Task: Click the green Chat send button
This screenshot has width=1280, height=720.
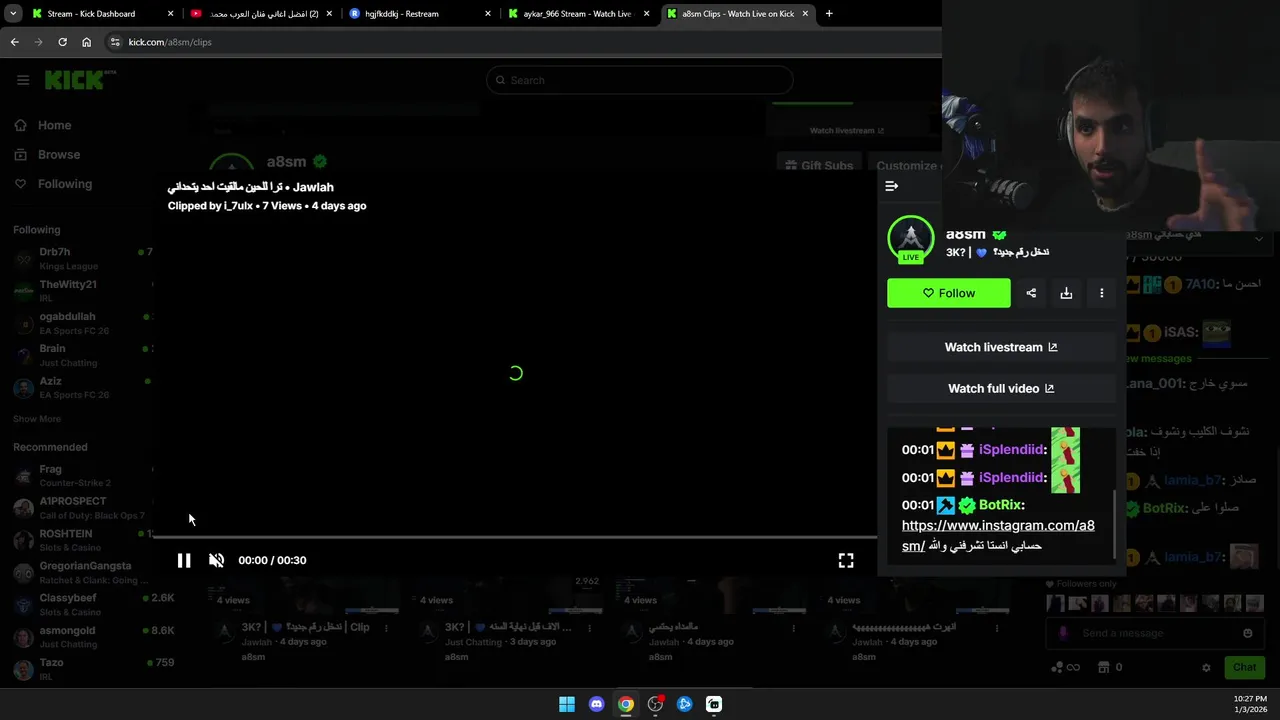Action: [x=1245, y=667]
